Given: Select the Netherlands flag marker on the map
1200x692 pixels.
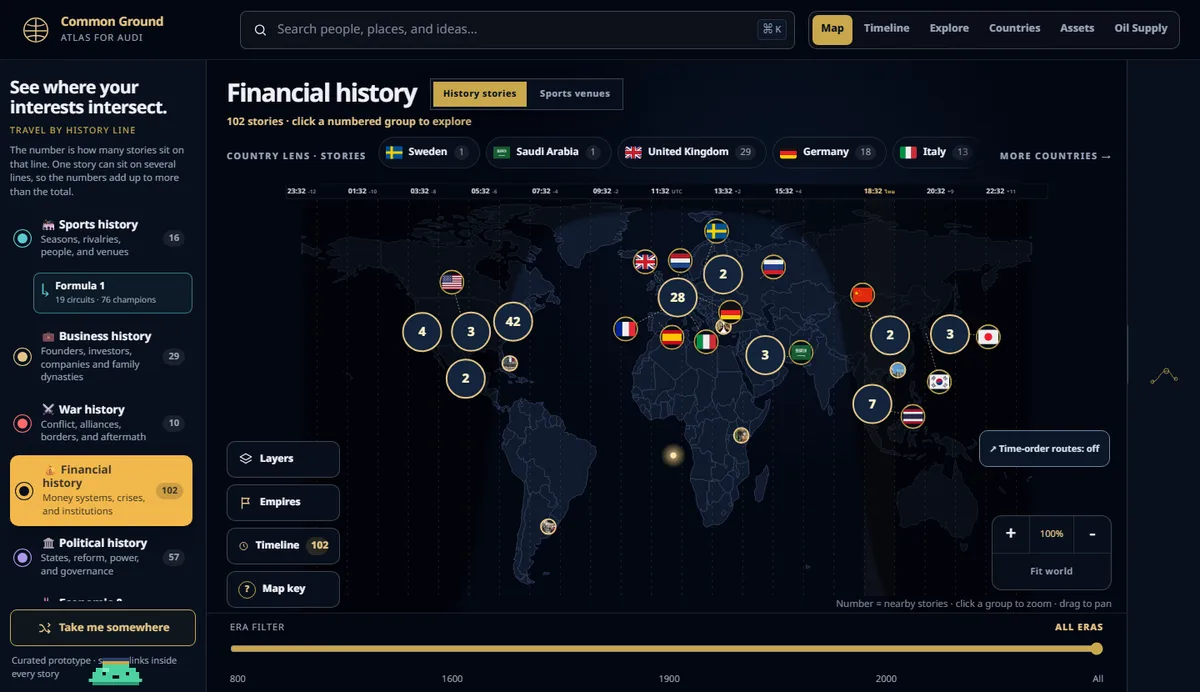Looking at the screenshot, I should tap(680, 261).
